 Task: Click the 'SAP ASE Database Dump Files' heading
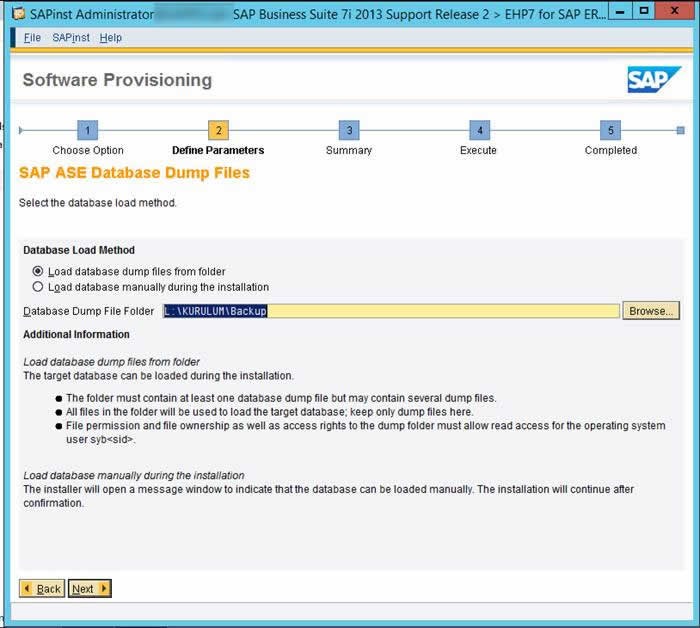point(134,173)
